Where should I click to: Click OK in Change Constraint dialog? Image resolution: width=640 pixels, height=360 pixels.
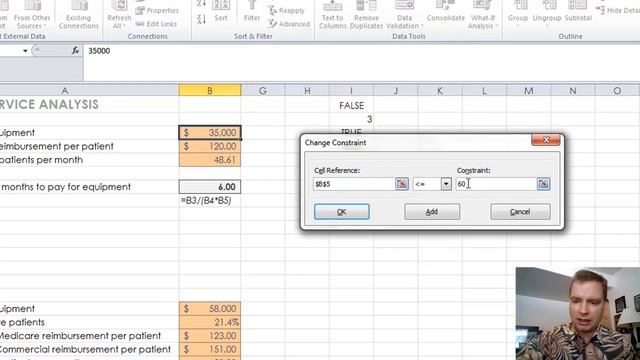click(x=342, y=211)
